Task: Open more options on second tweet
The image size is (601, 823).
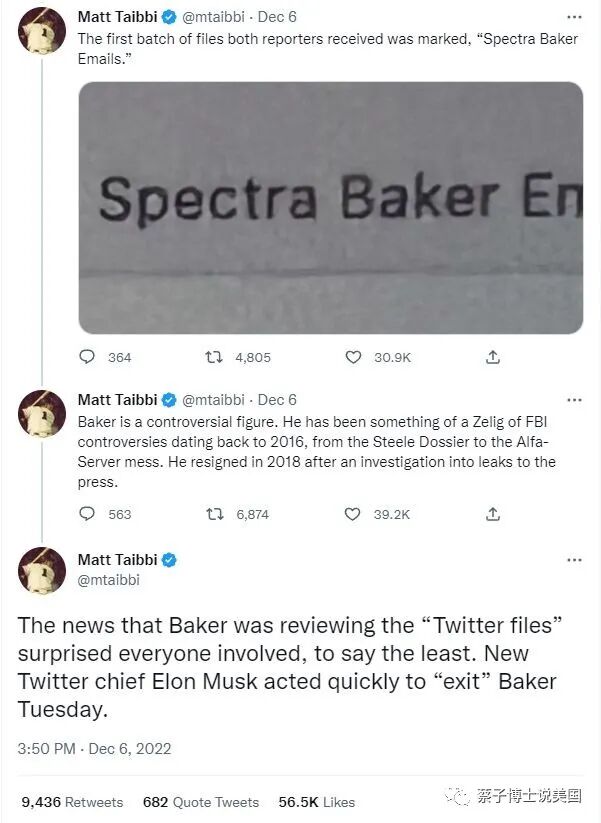Action: (x=574, y=400)
